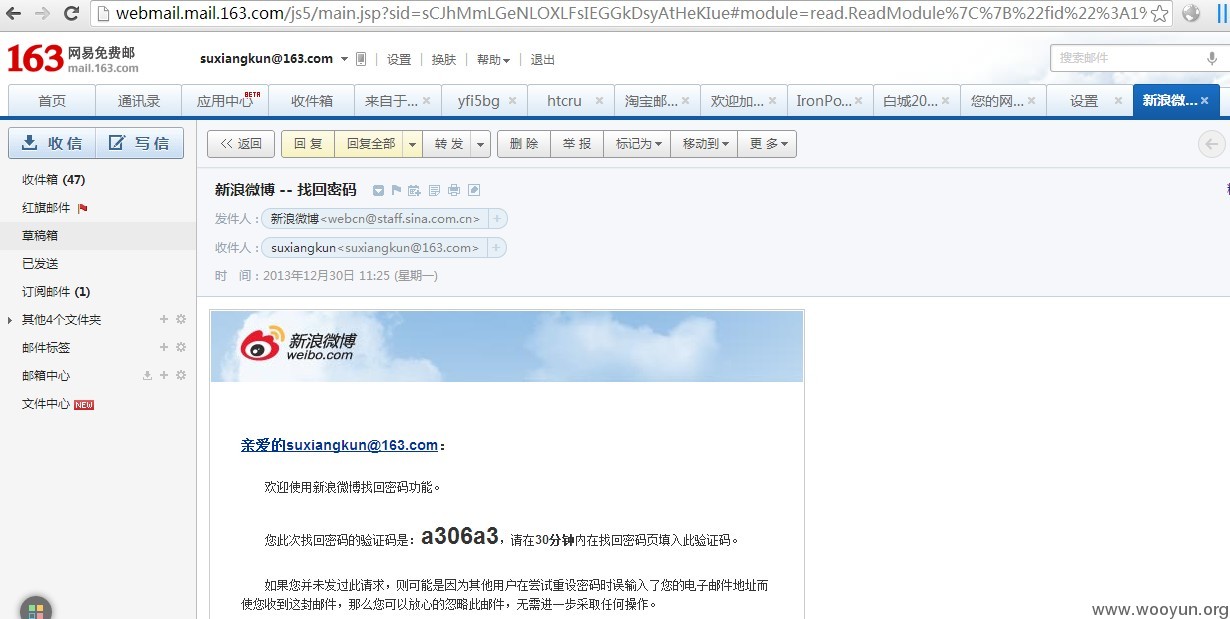Click the red flag icon beside 红旗邮件
This screenshot has height=619, width=1230.
83,208
